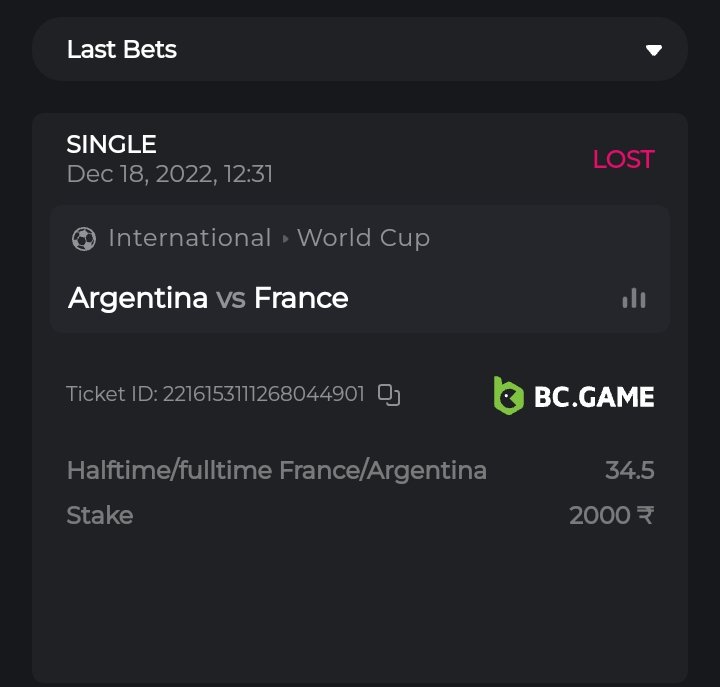
Task: Click the breadcrumb arrow before World Cup
Action: (285, 239)
